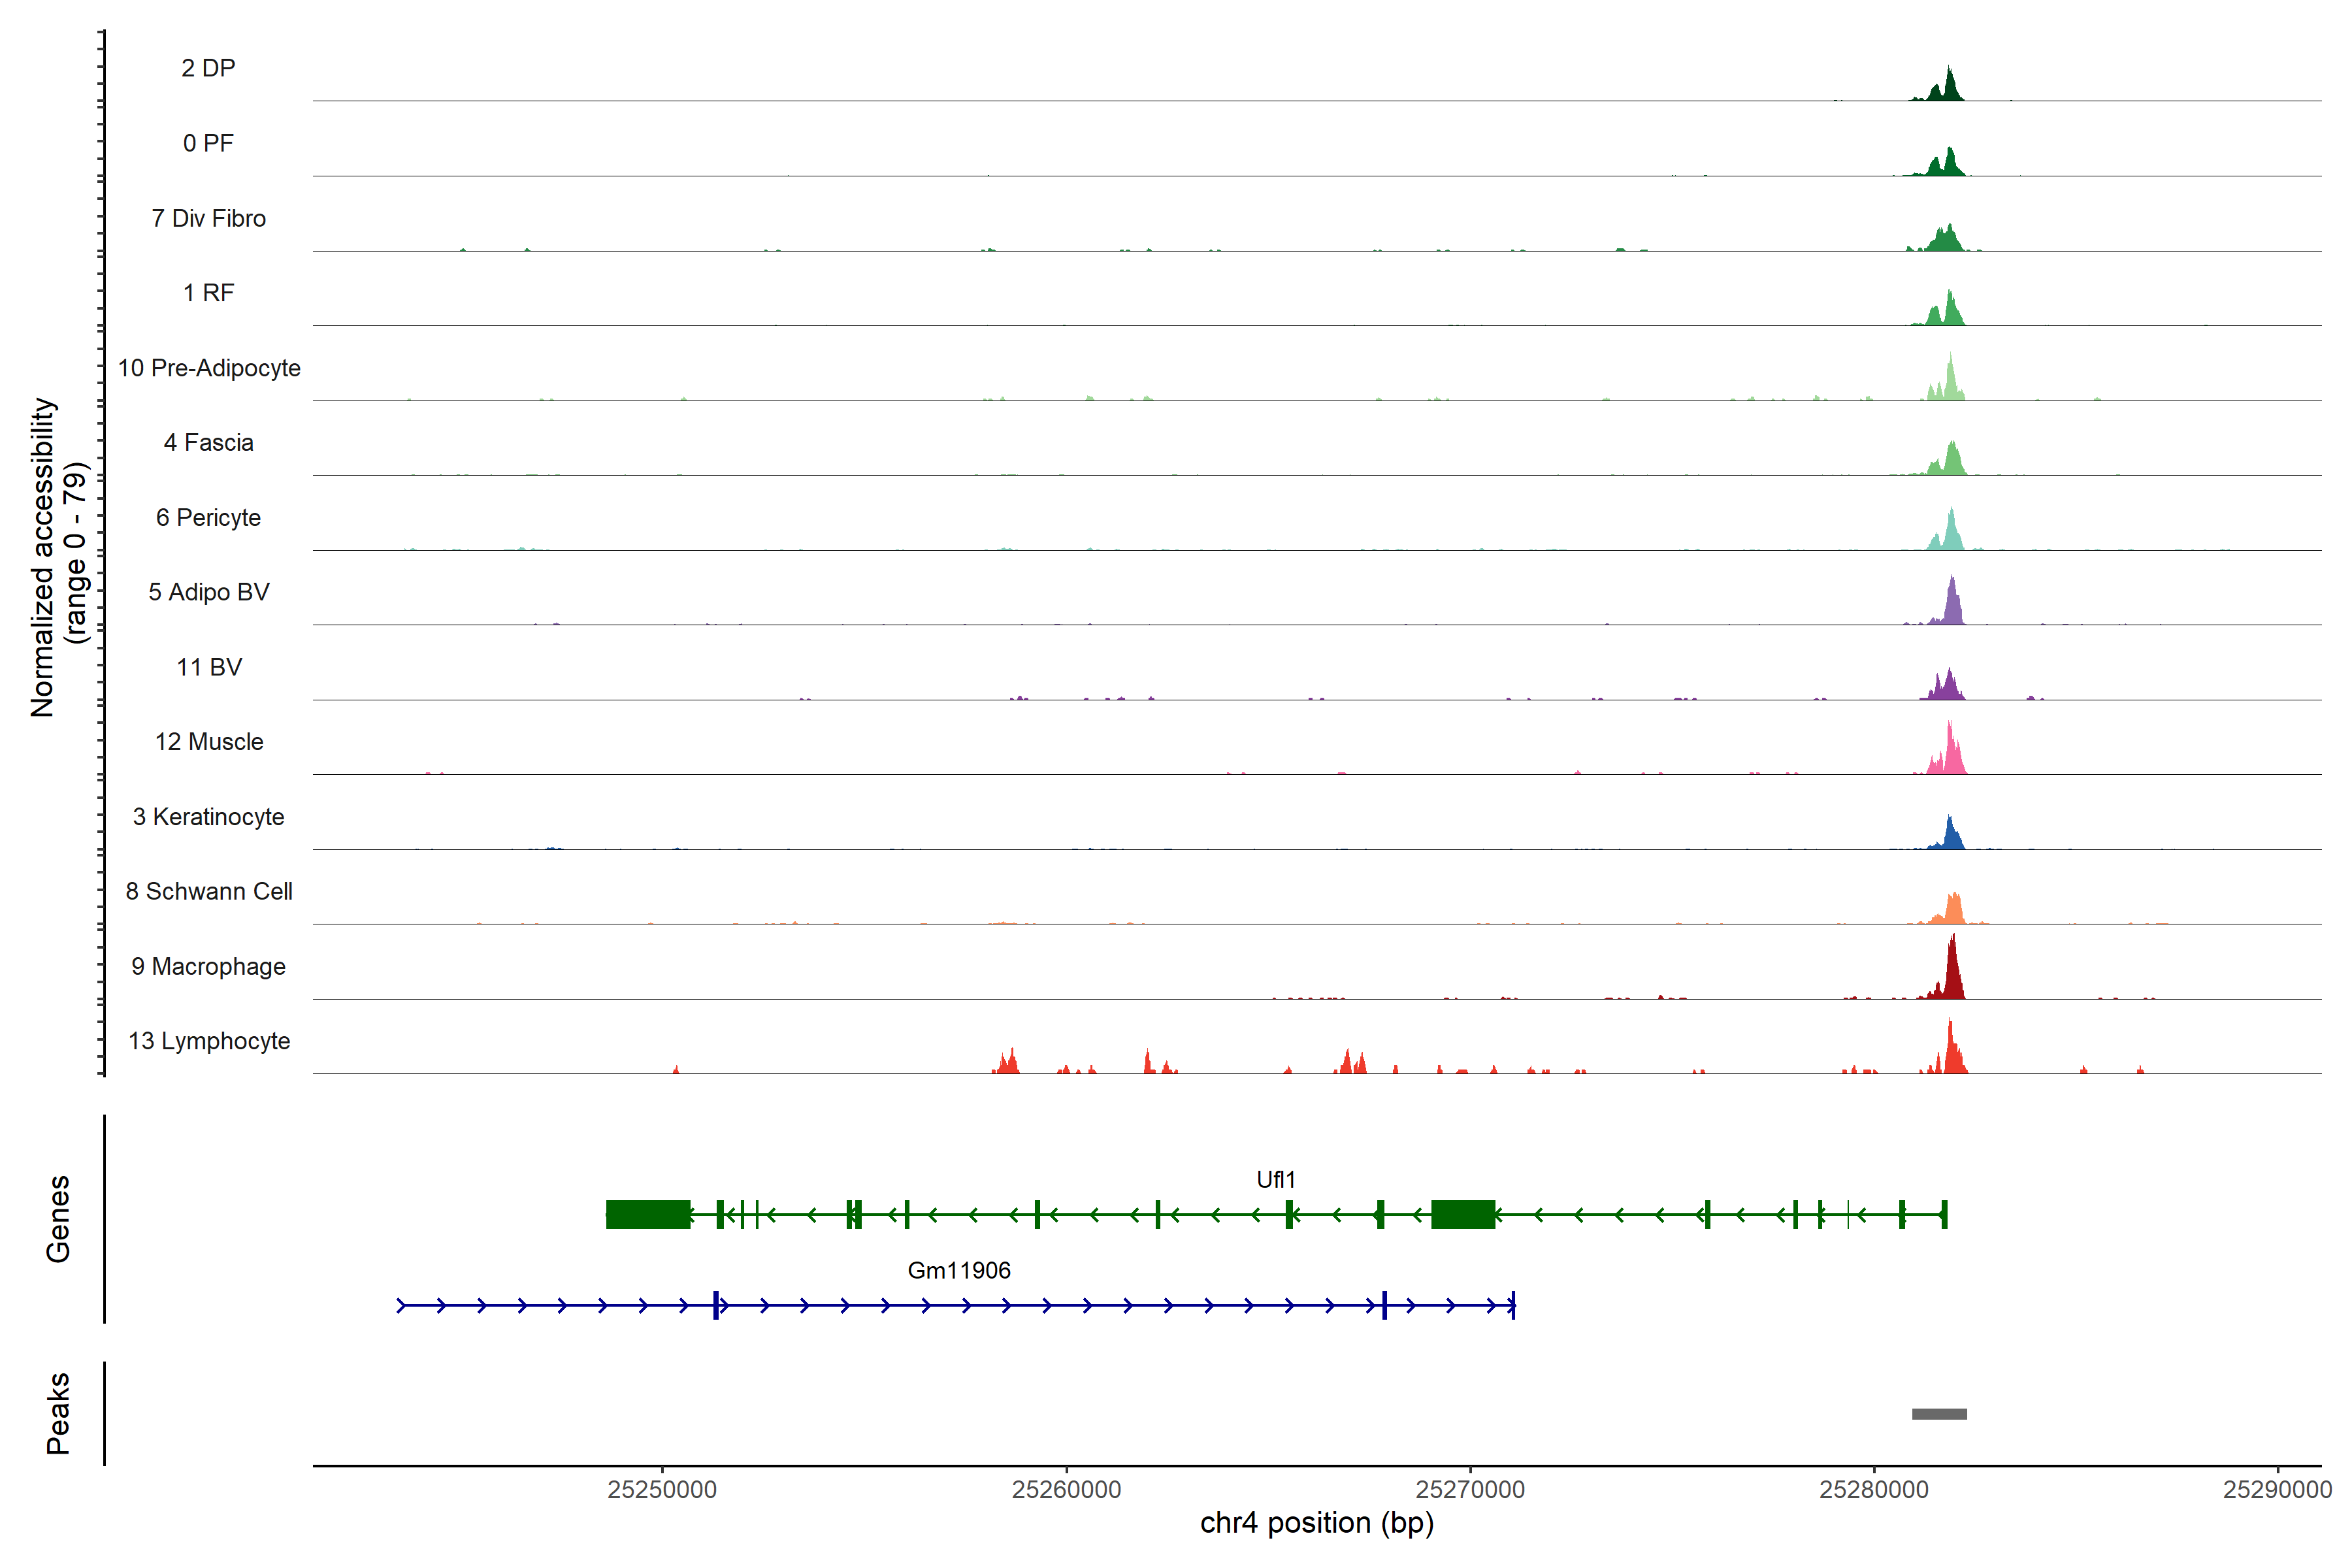The height and width of the screenshot is (1568, 2352).
Task: Click the Peaks panel label
Action: (58, 1412)
